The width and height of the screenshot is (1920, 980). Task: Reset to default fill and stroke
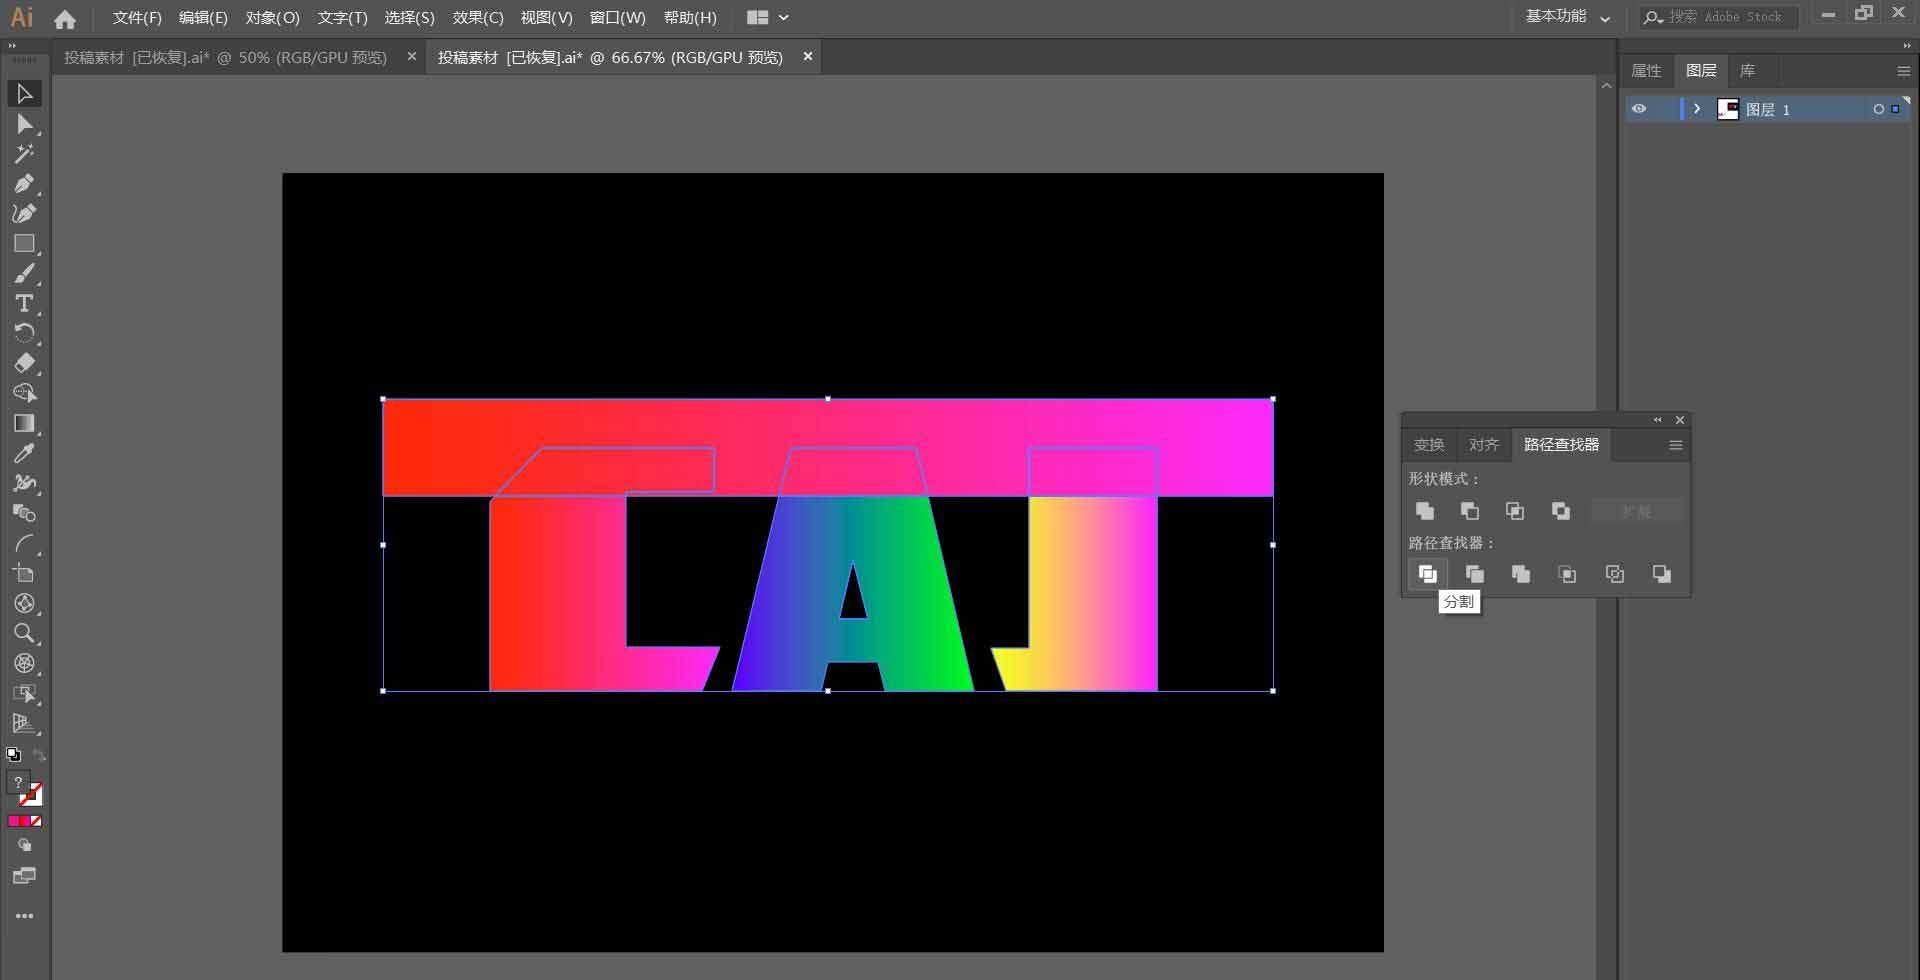(x=13, y=755)
